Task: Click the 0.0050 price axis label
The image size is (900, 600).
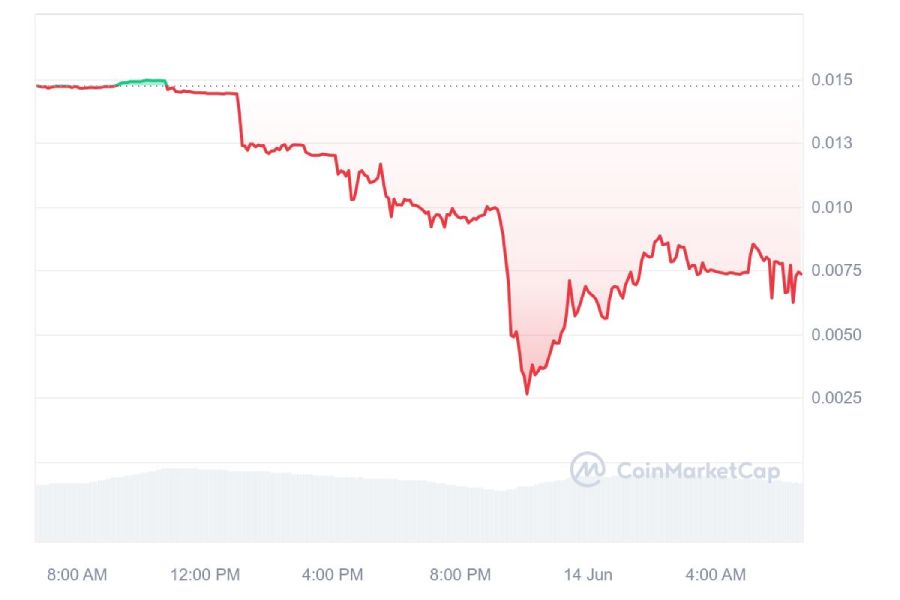Action: tap(836, 335)
